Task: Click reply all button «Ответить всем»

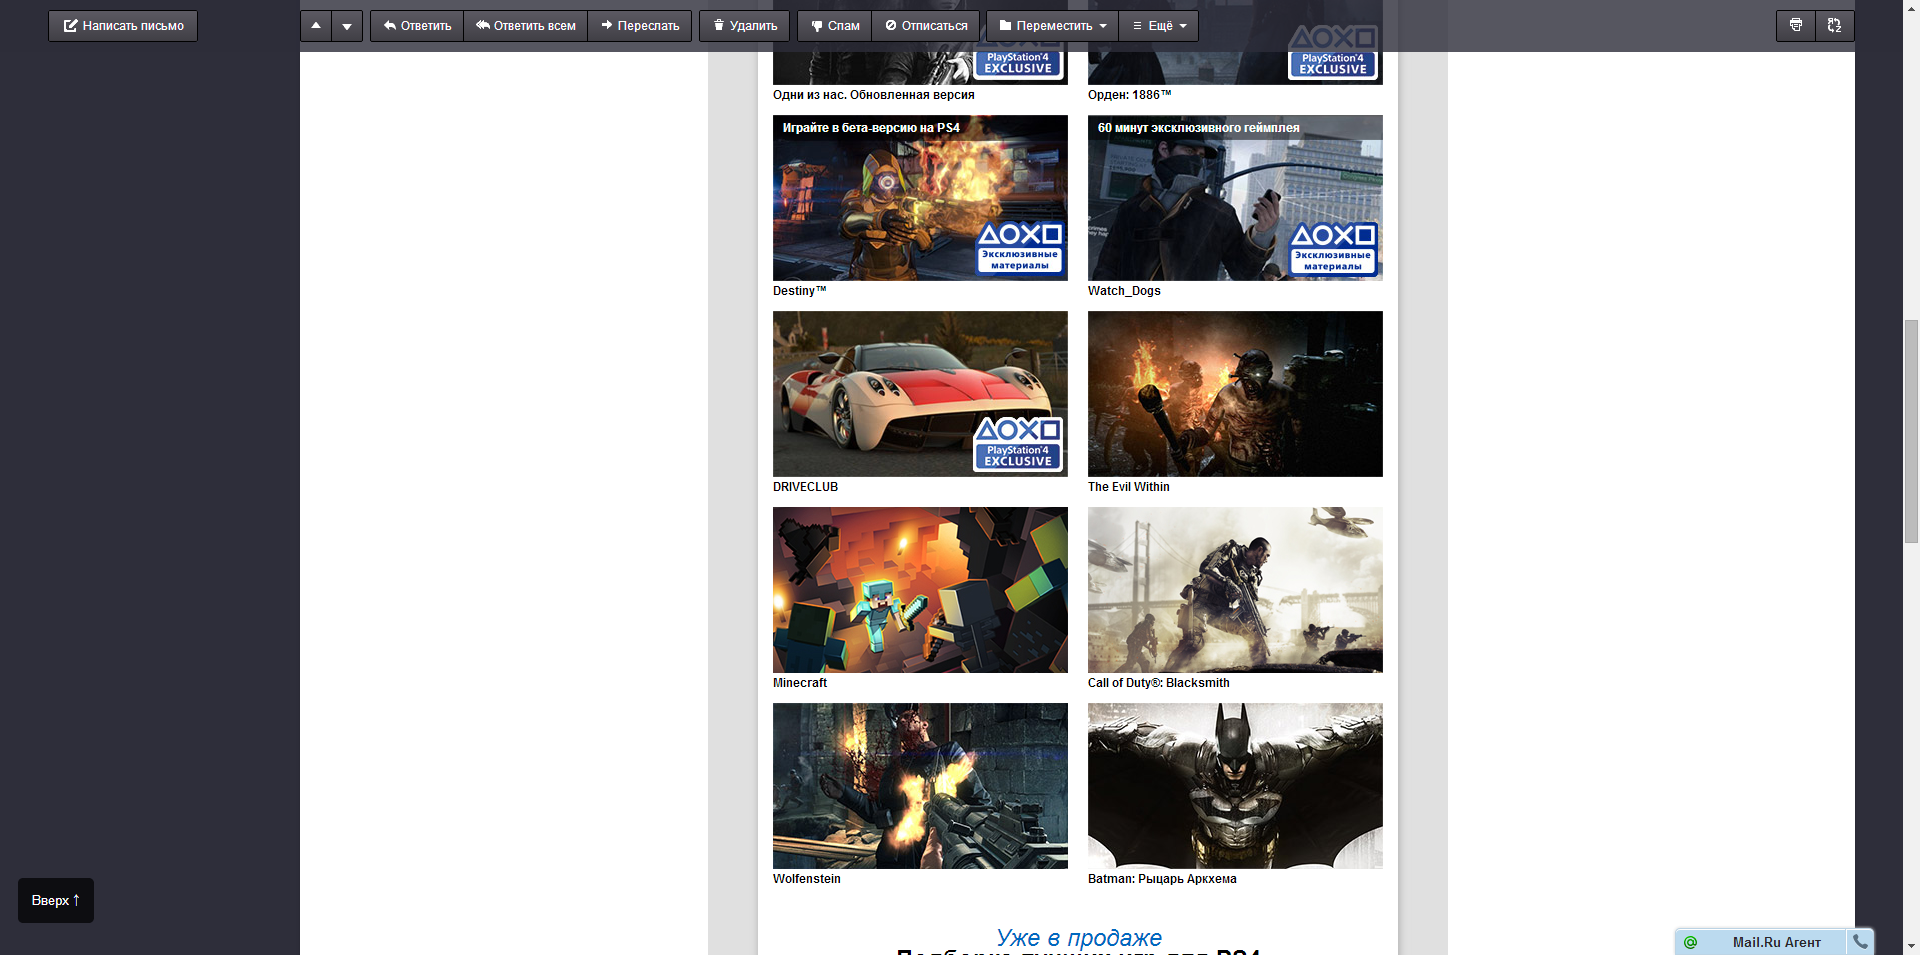Action: tap(526, 26)
